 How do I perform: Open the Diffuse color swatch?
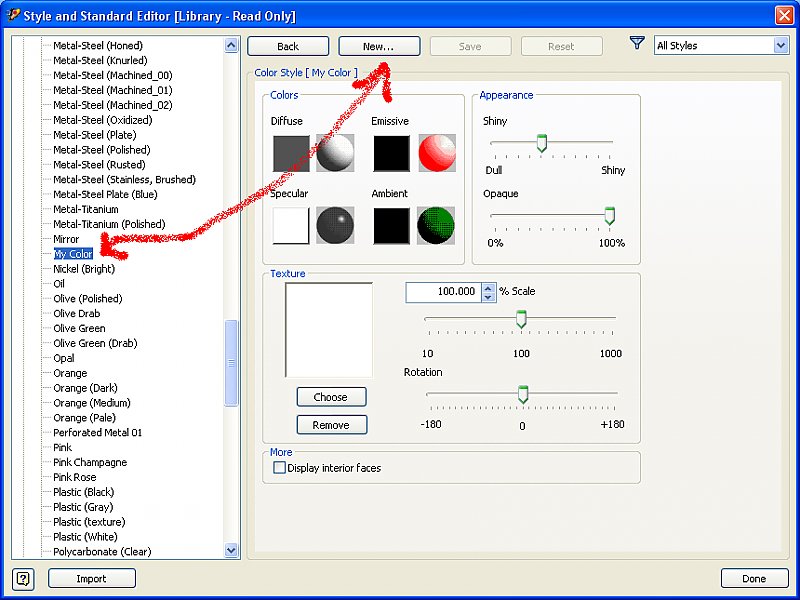click(291, 153)
